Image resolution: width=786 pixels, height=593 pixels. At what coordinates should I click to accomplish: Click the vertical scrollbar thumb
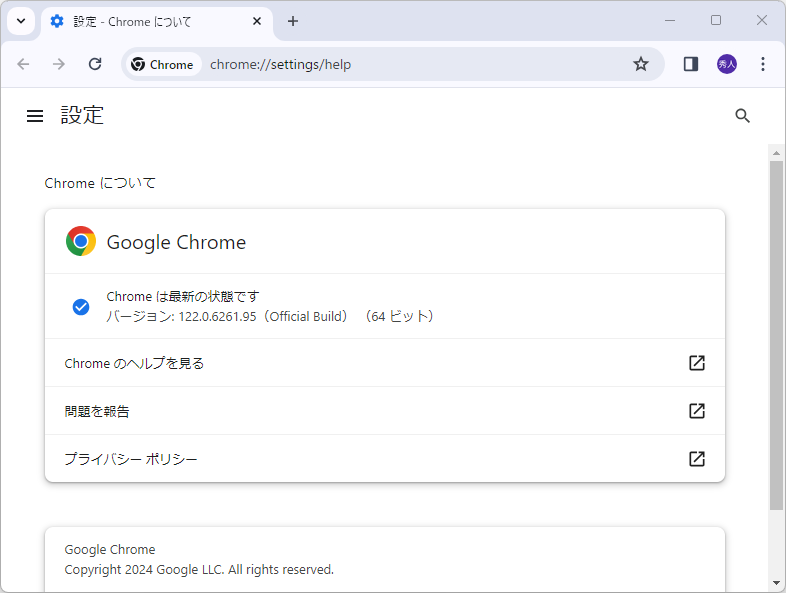(x=776, y=335)
